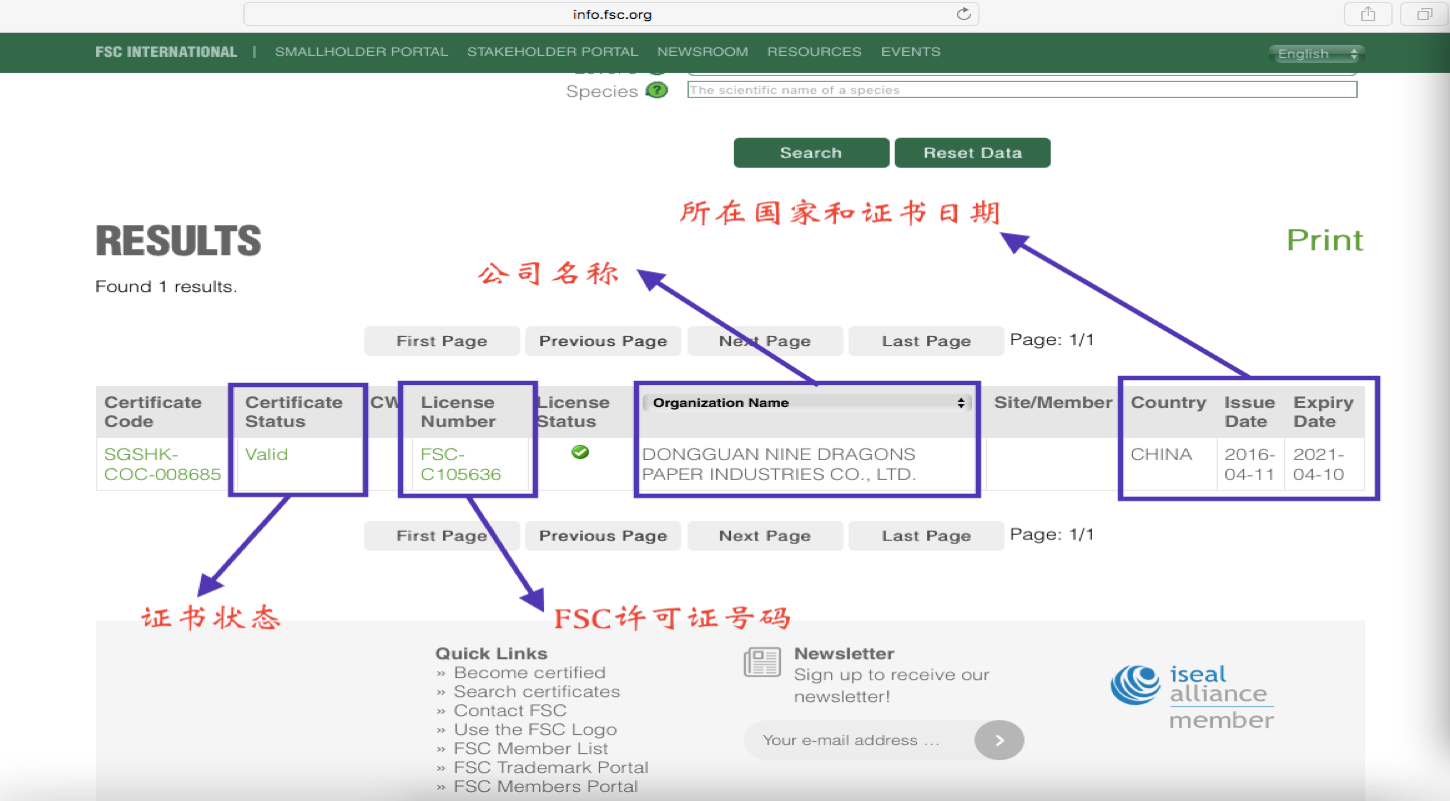Image resolution: width=1450 pixels, height=801 pixels.
Task: Click the Issue Date column header
Action: [x=1250, y=412]
